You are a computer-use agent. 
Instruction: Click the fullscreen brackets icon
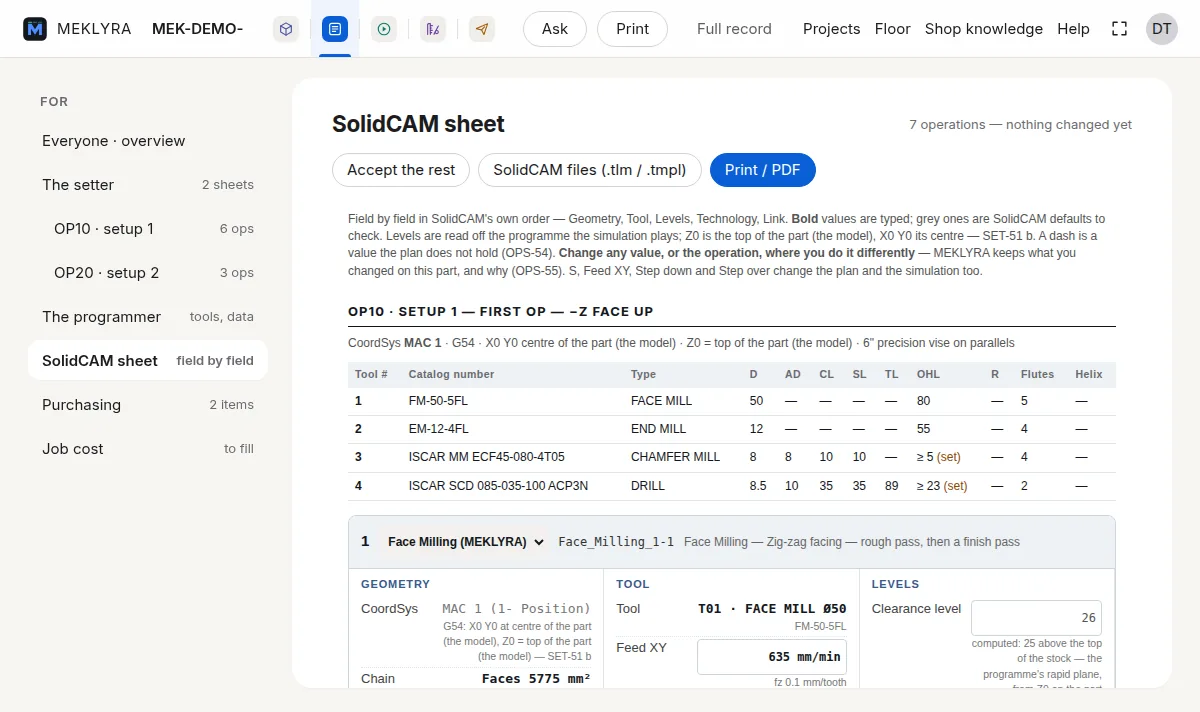coord(1120,29)
